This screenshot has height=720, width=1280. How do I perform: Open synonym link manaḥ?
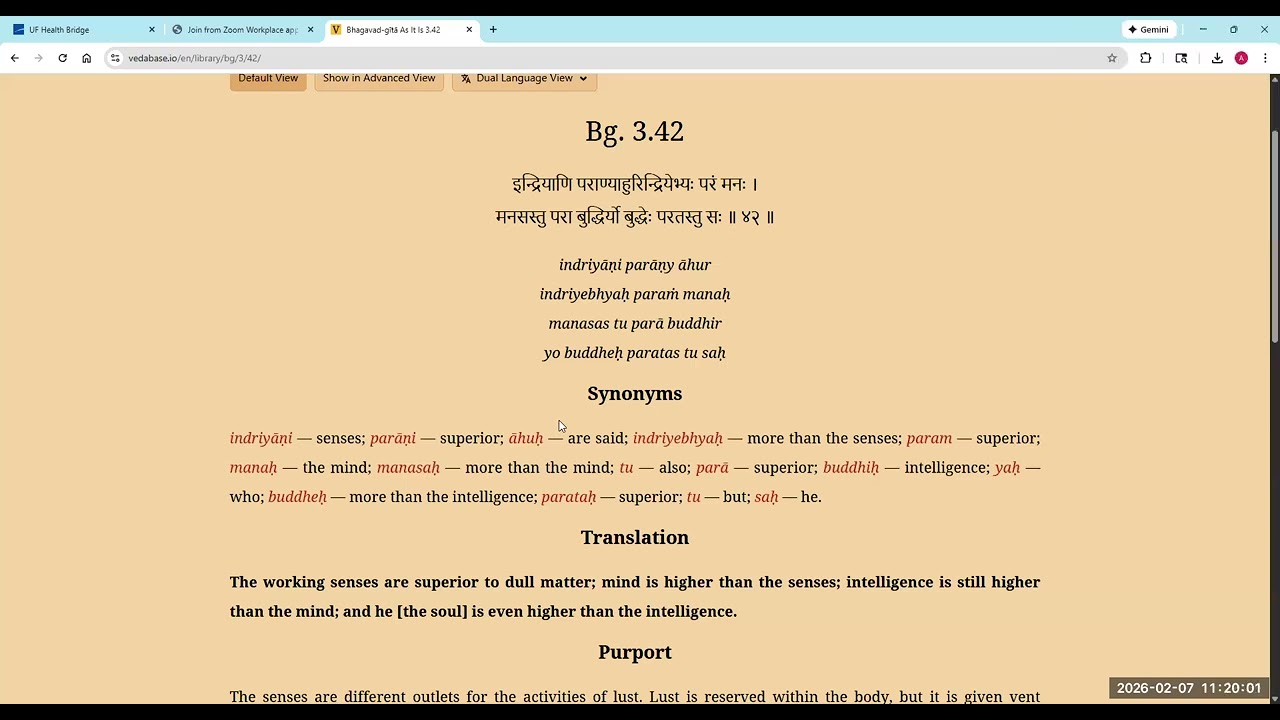click(253, 467)
